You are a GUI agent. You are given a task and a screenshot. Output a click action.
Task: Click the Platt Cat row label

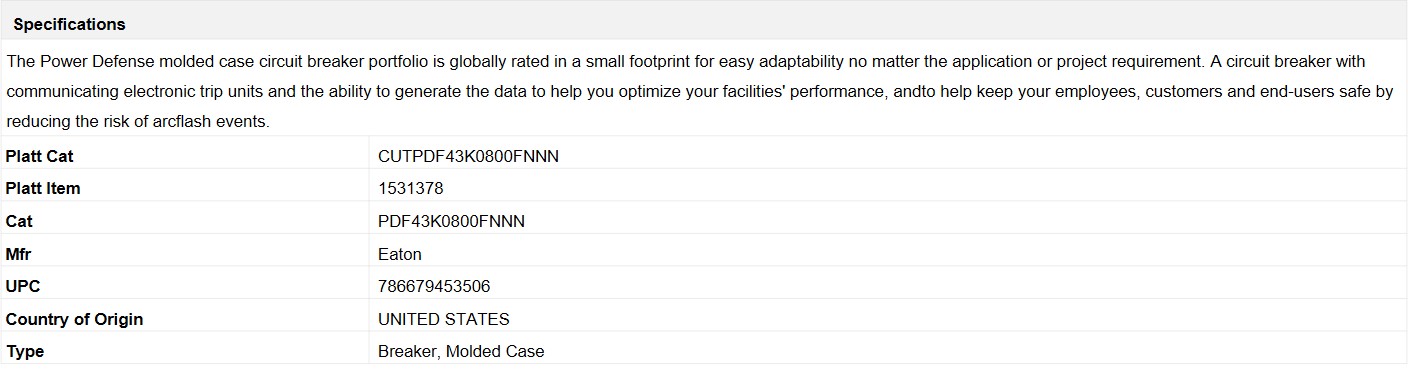tap(39, 156)
